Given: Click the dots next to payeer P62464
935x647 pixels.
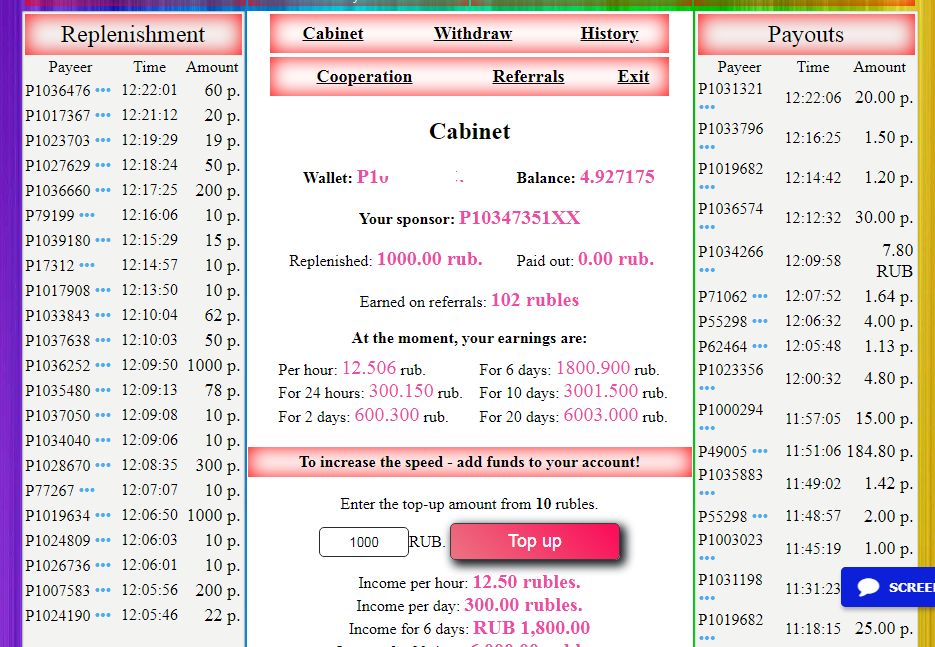Looking at the screenshot, I should (x=760, y=346).
